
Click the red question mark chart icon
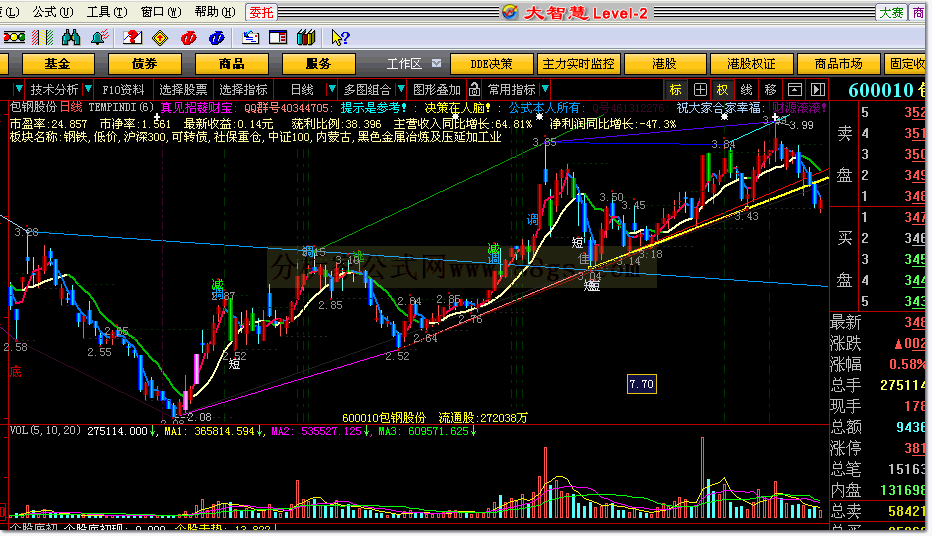tap(132, 38)
